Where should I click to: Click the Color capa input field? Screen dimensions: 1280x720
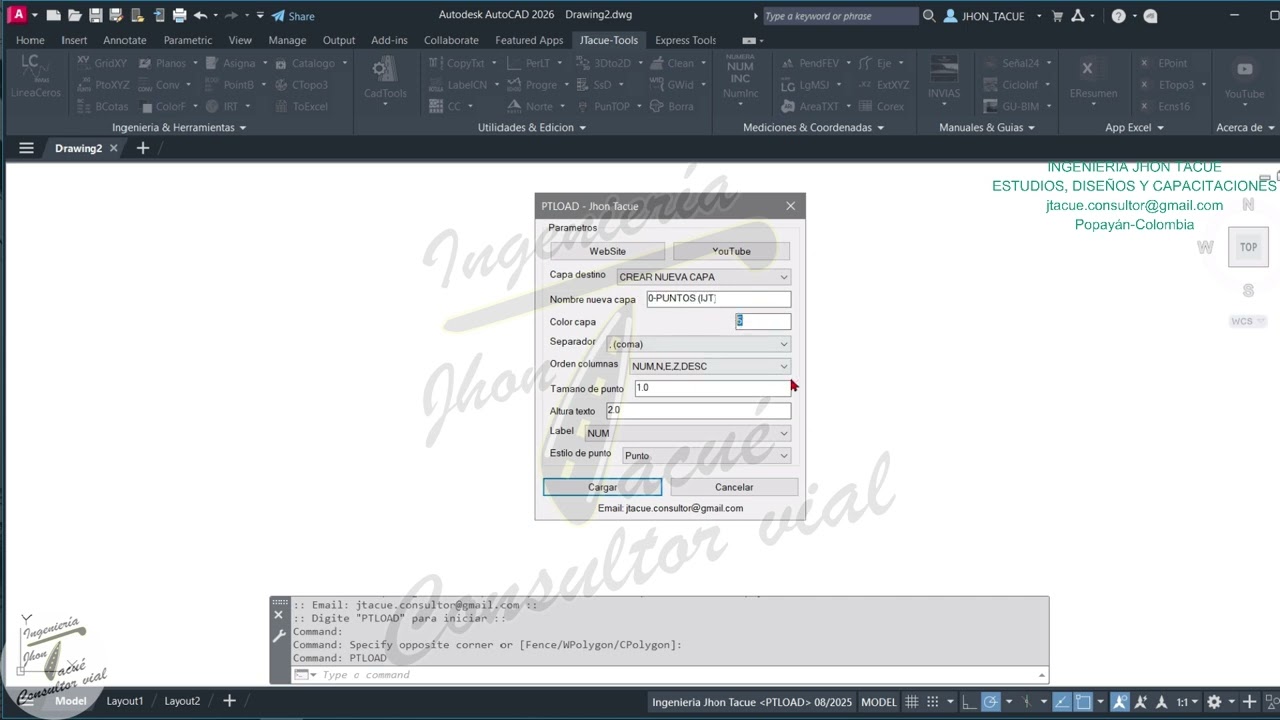[x=763, y=321]
